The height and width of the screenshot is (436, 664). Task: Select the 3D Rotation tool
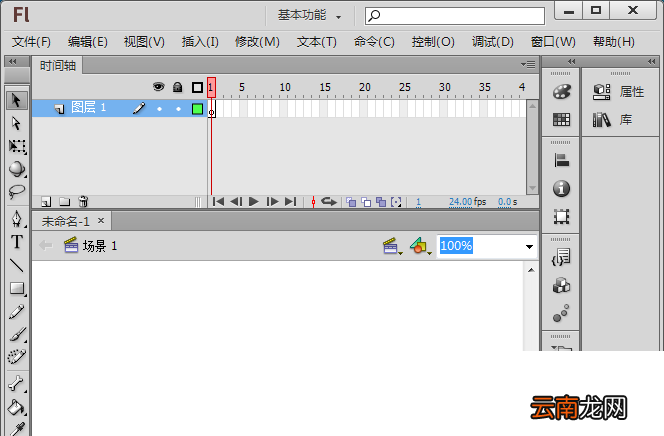pos(17,169)
